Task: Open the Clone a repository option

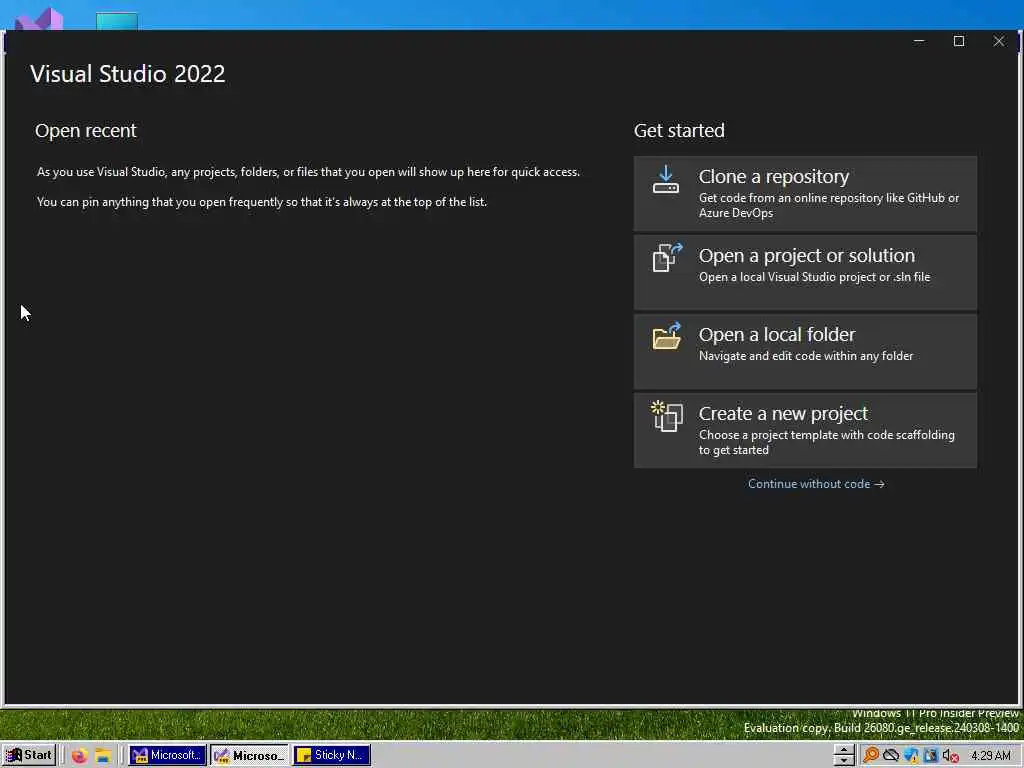Action: (805, 193)
